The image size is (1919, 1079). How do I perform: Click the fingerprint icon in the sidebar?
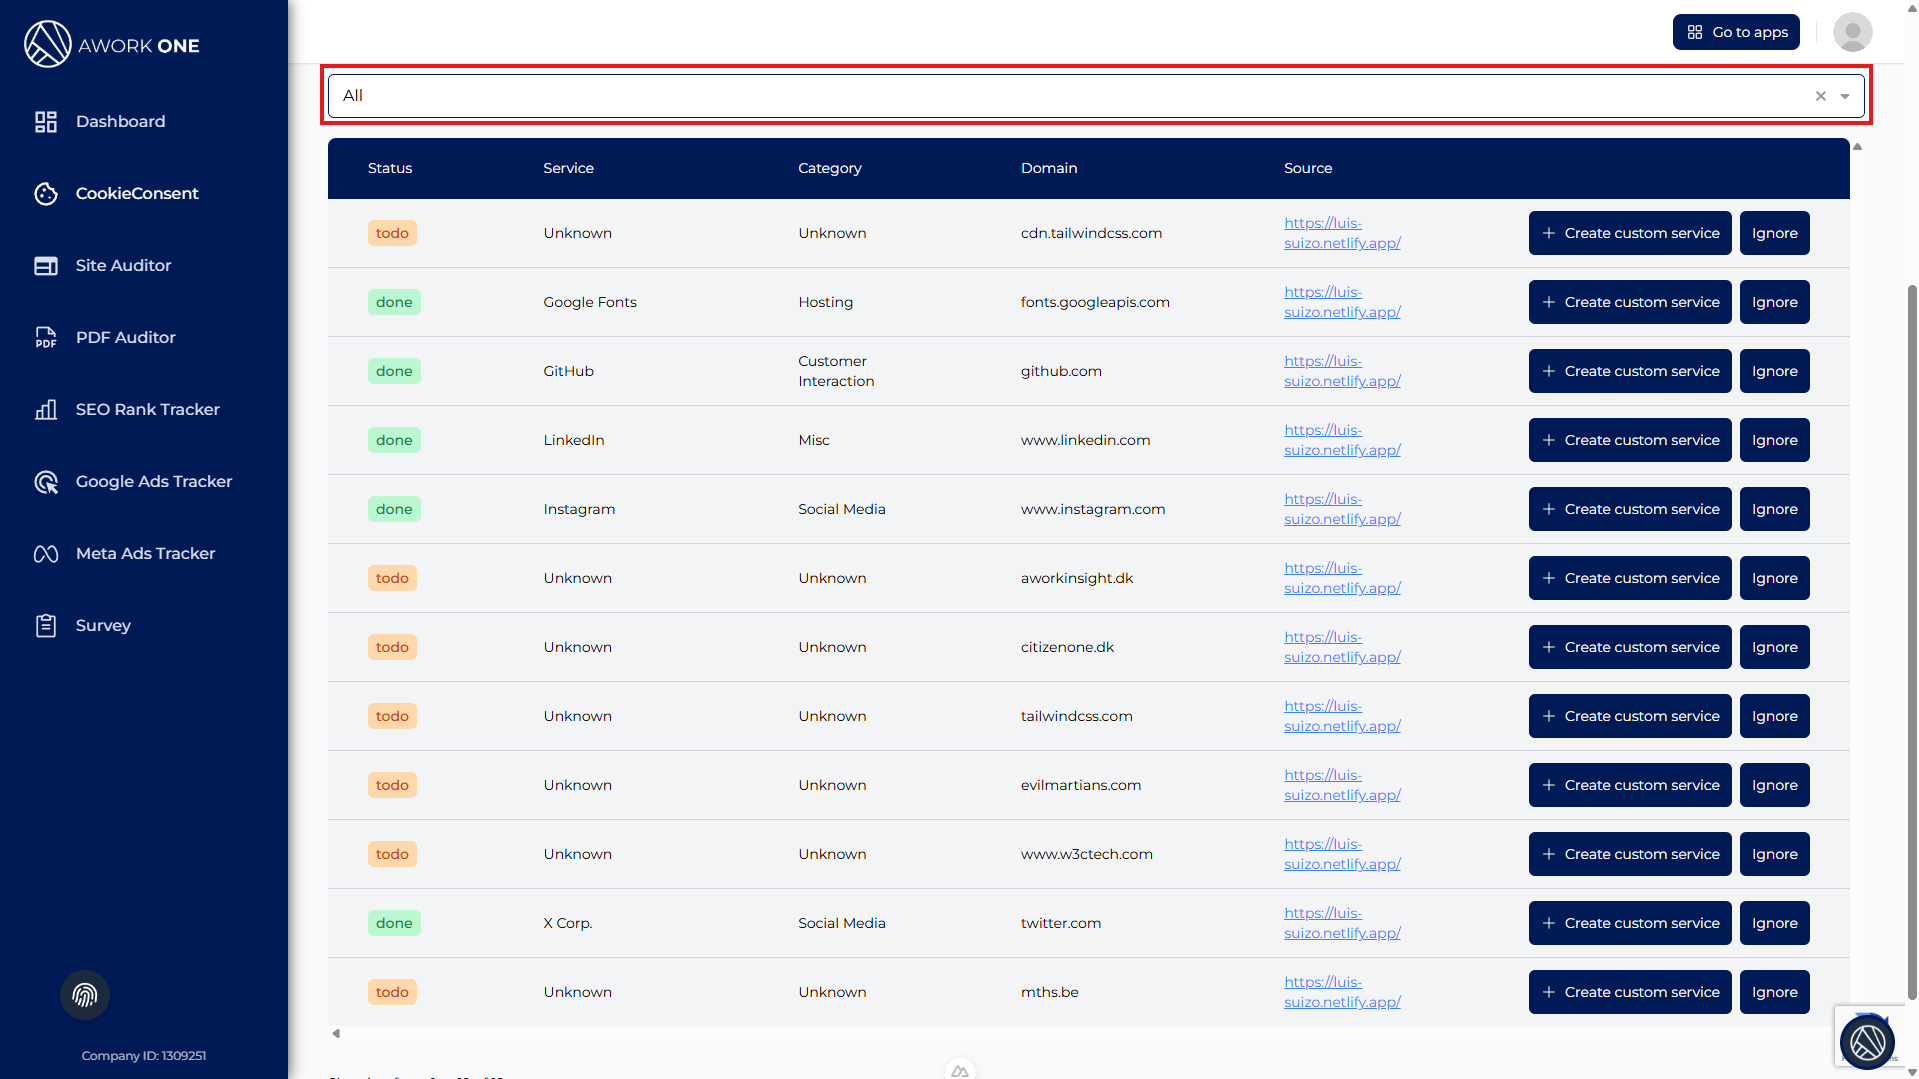[85, 995]
